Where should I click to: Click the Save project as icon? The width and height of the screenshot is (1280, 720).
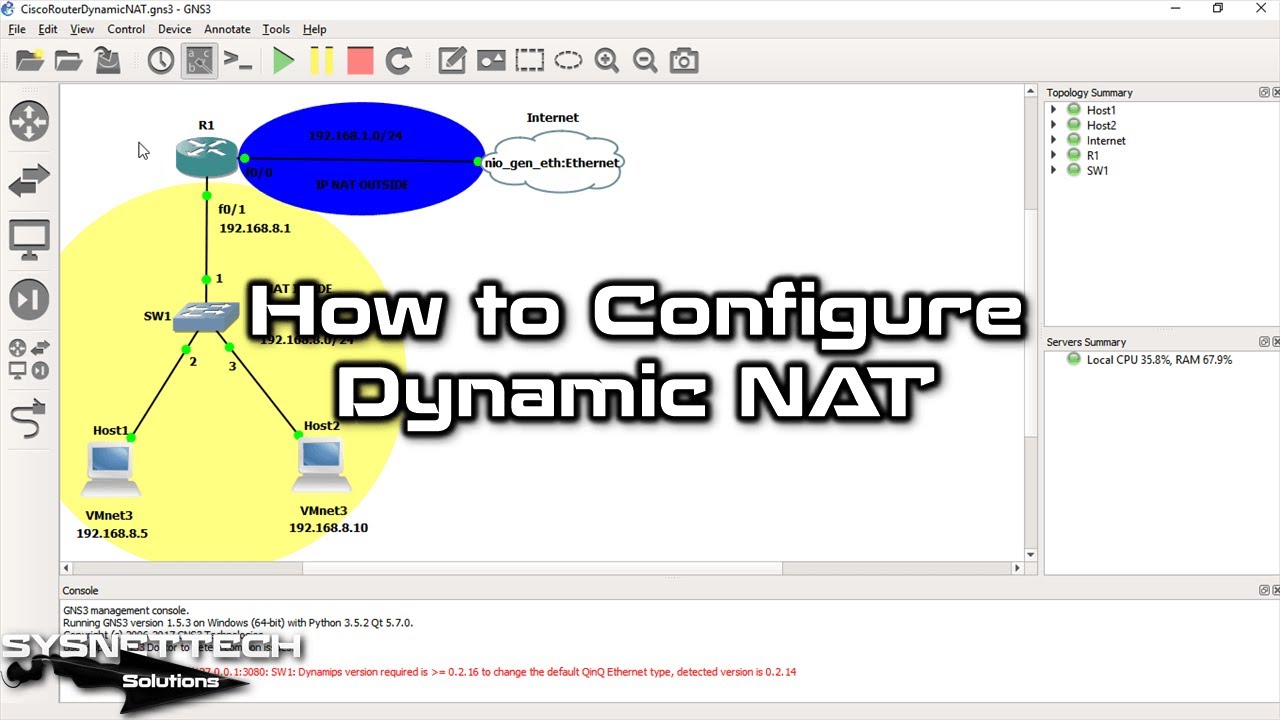click(x=107, y=61)
